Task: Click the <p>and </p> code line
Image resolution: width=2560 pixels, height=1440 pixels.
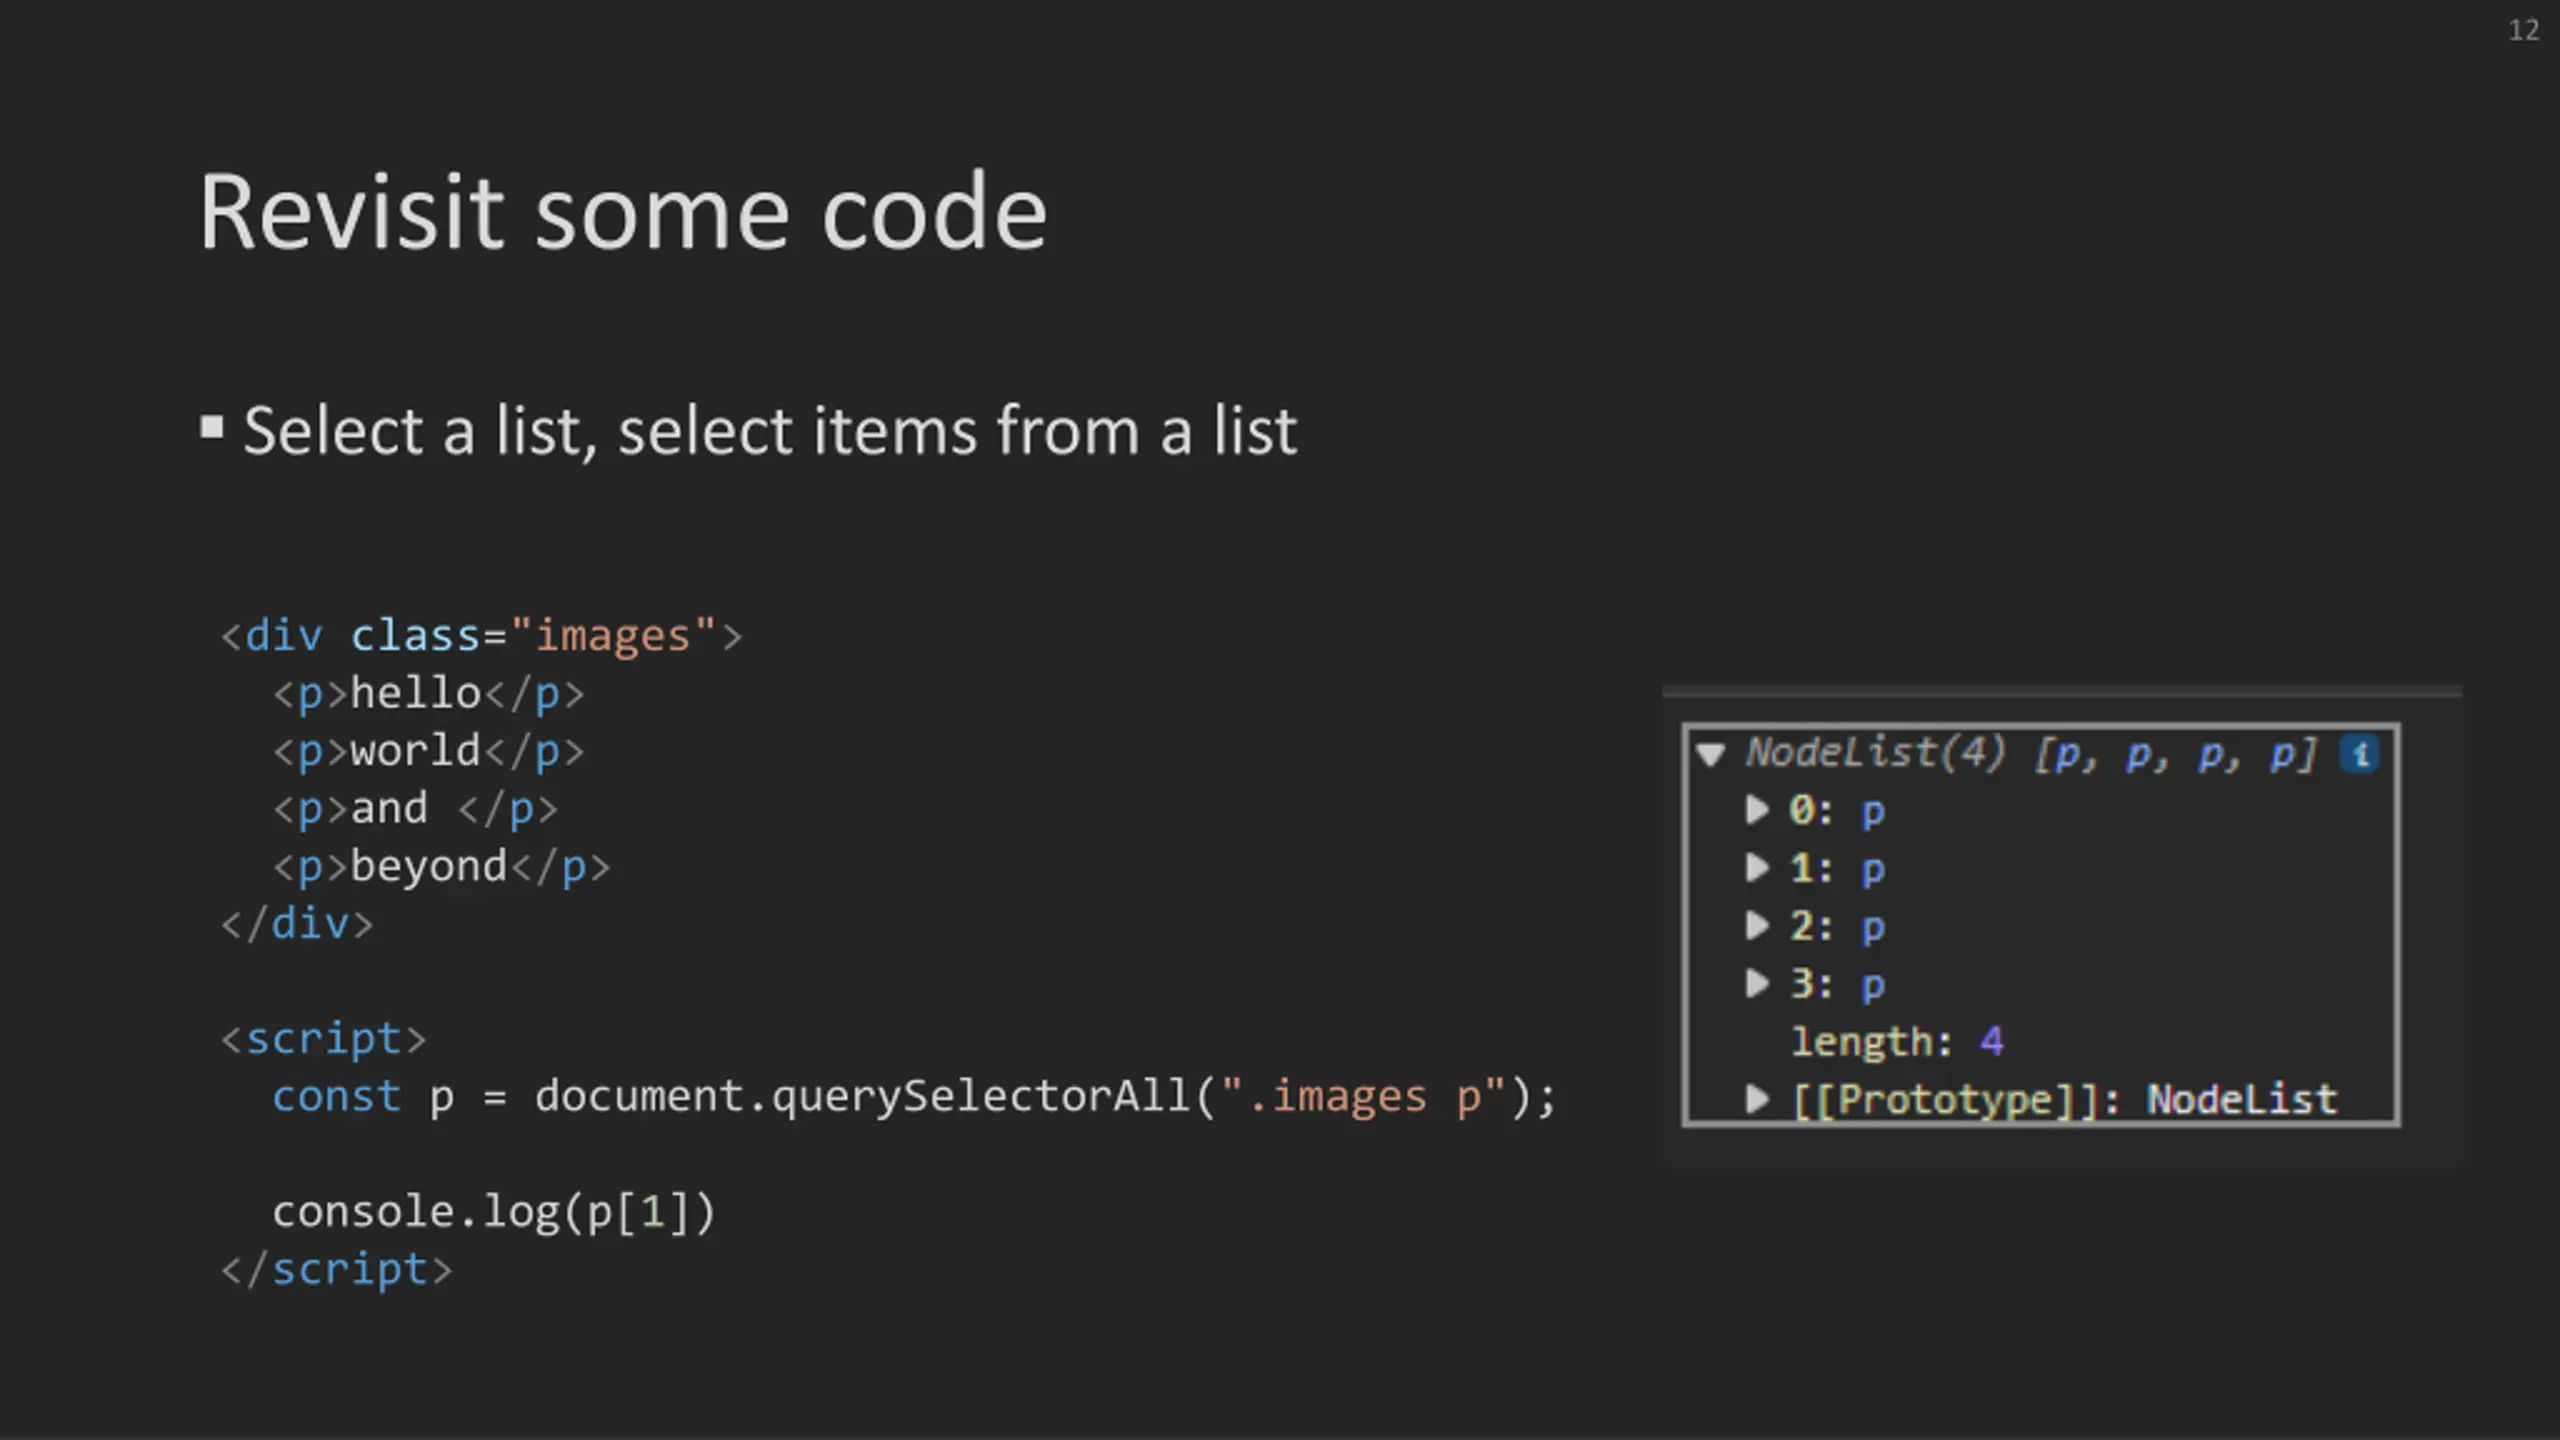Action: coord(416,809)
